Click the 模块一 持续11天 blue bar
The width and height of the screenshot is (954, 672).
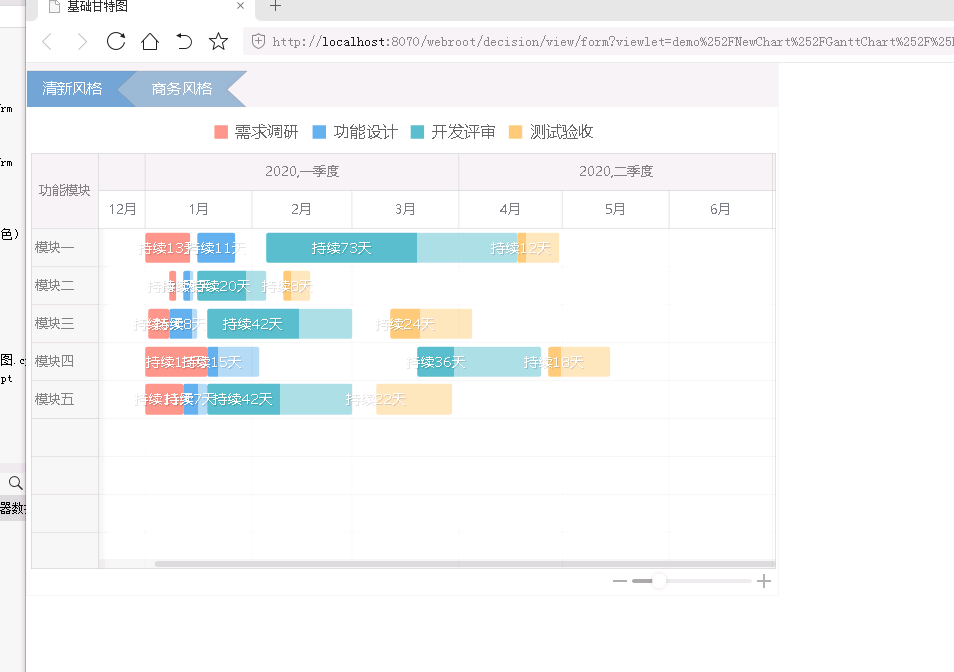click(216, 248)
